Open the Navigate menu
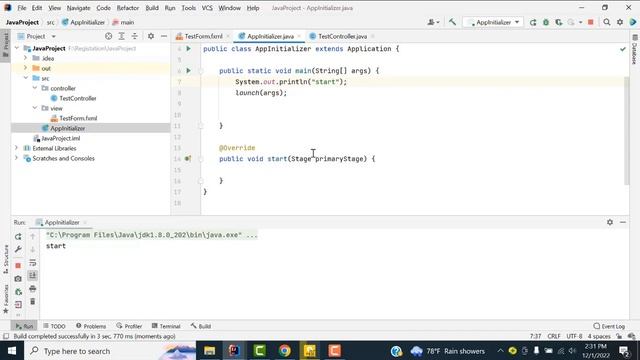 click(78, 8)
